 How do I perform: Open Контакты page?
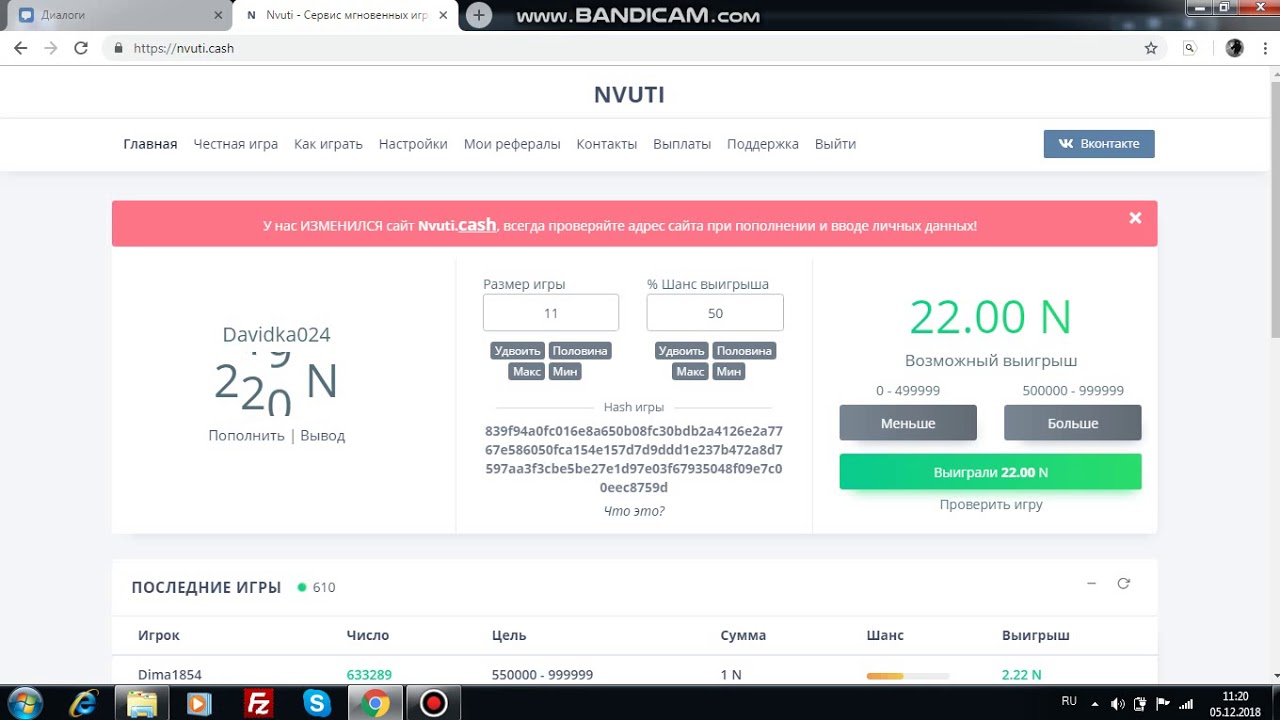point(606,144)
